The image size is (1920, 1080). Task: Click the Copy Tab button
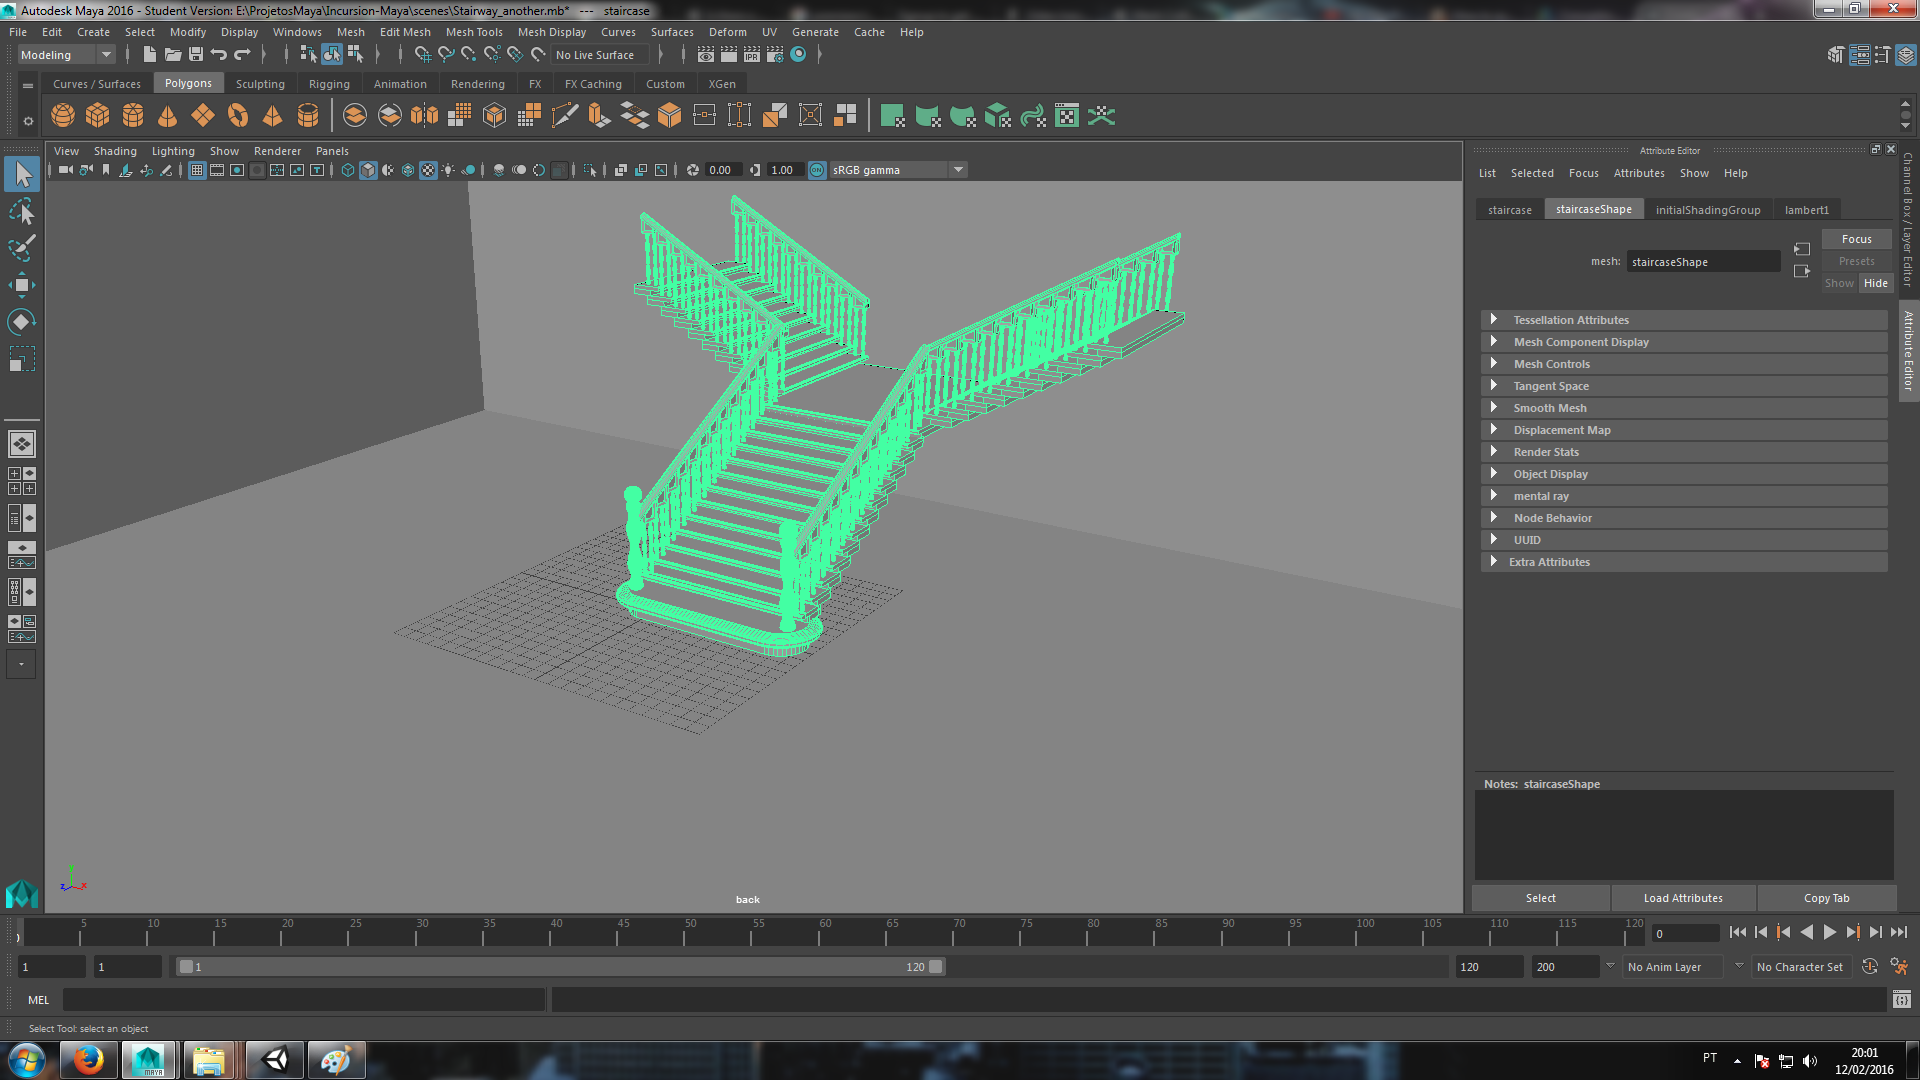1827,898
